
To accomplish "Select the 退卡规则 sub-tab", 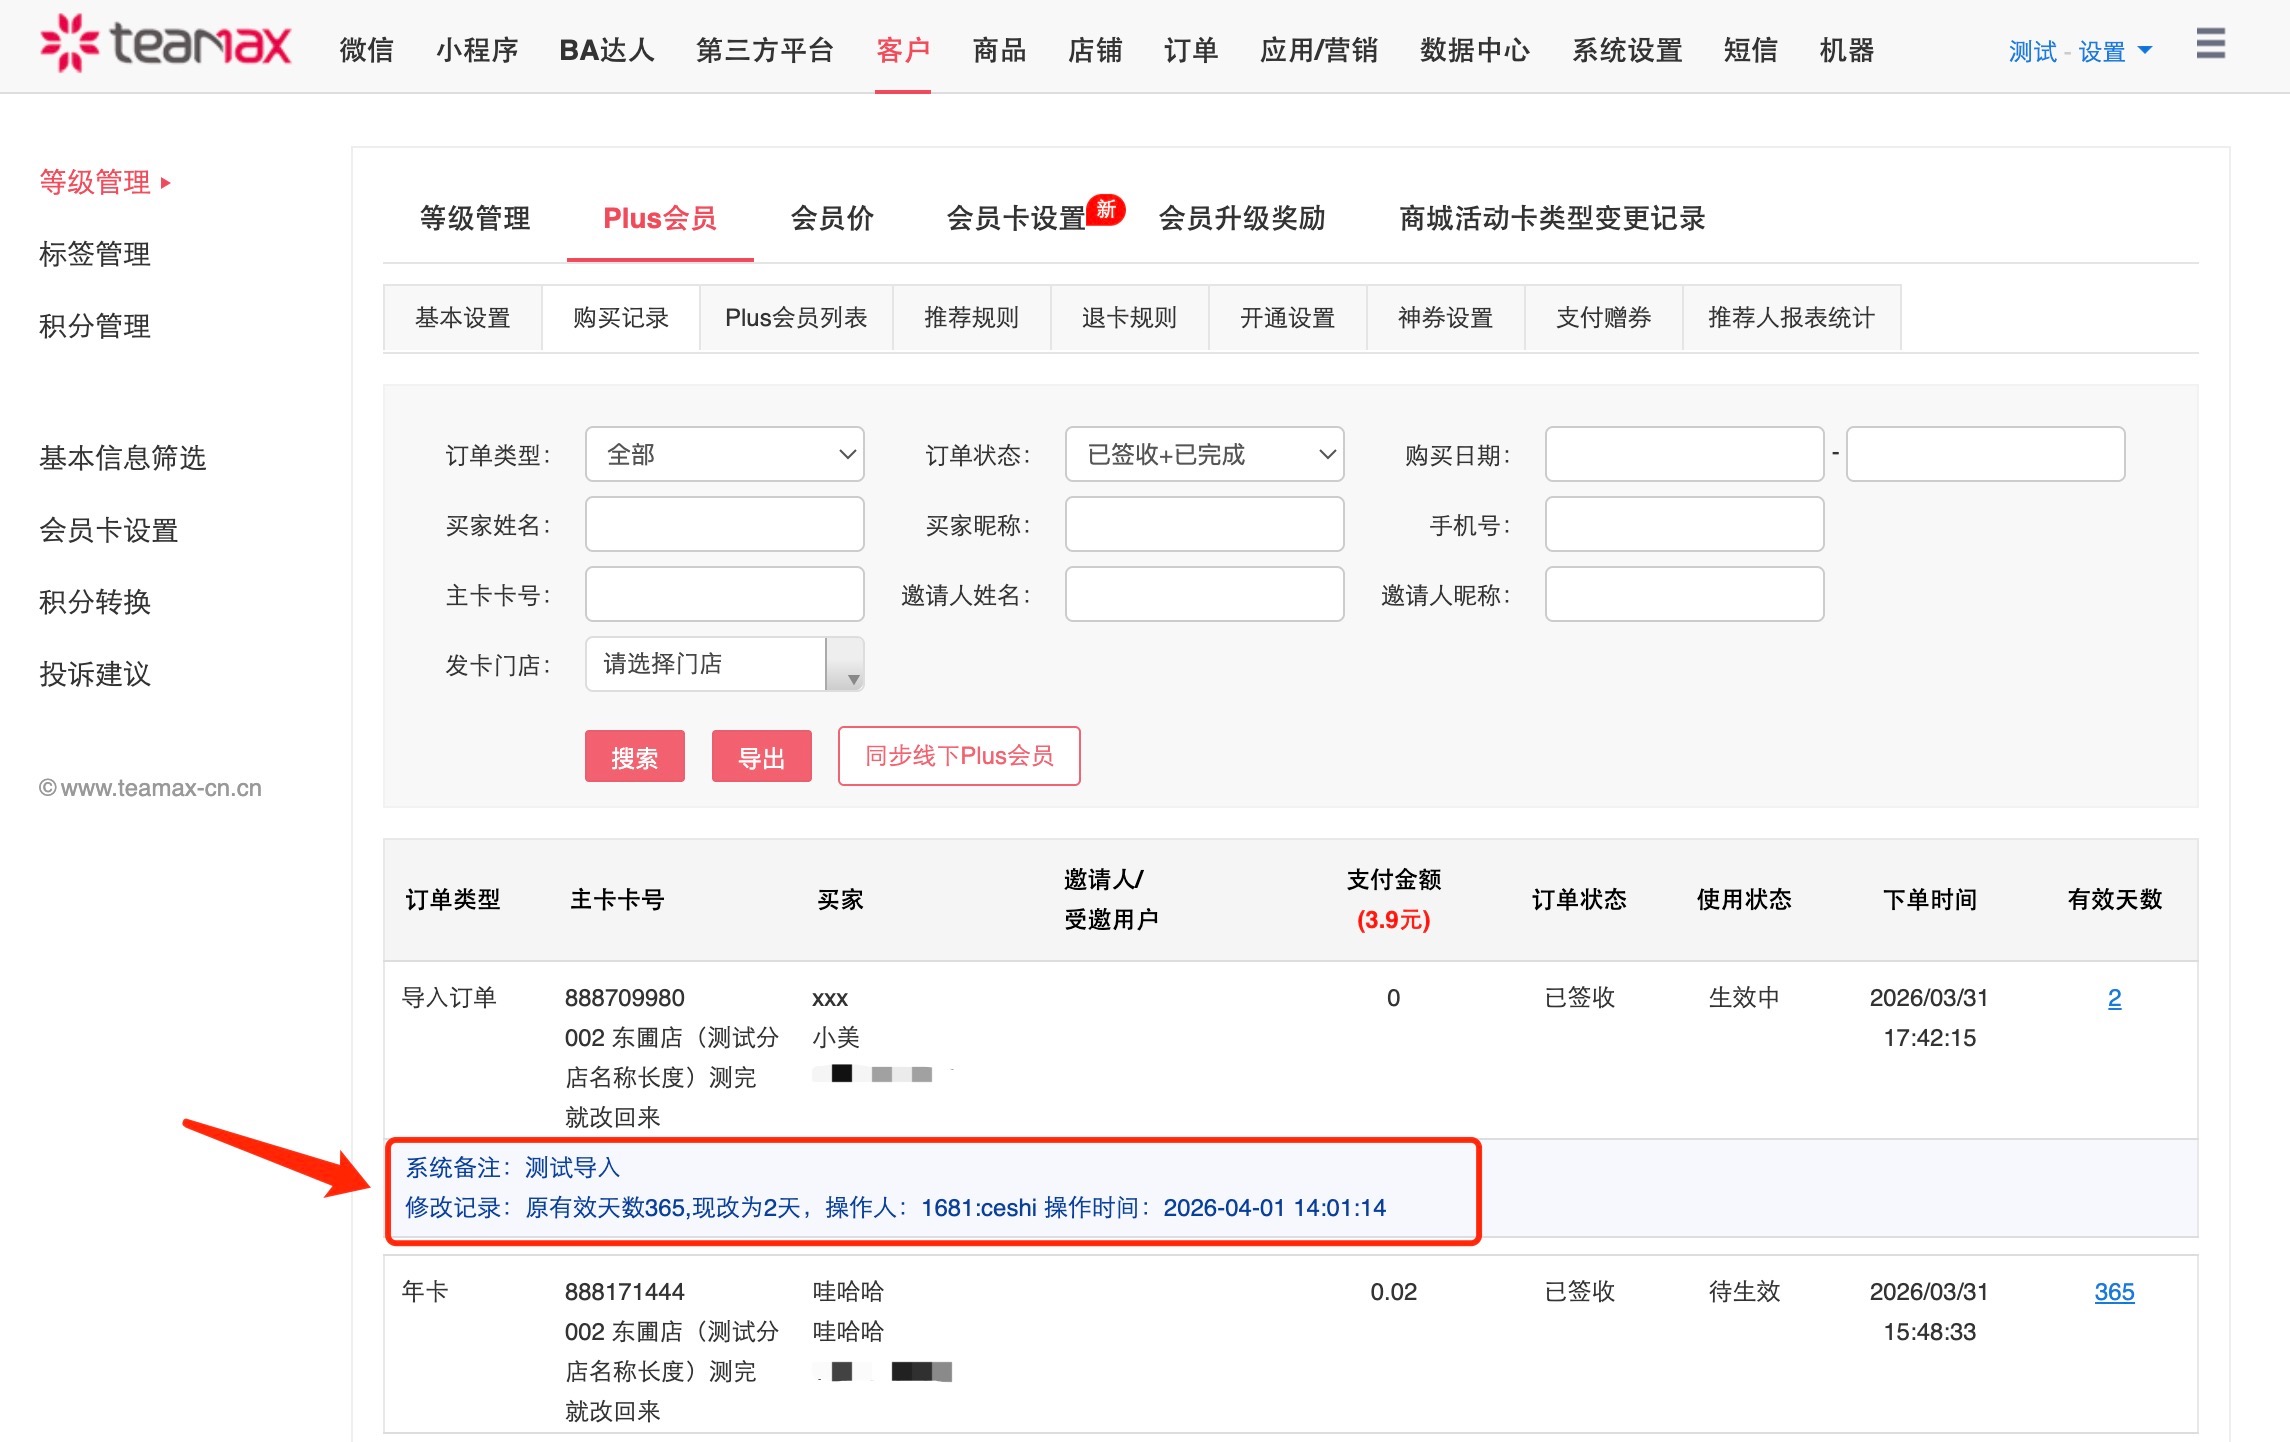I will [x=1129, y=318].
